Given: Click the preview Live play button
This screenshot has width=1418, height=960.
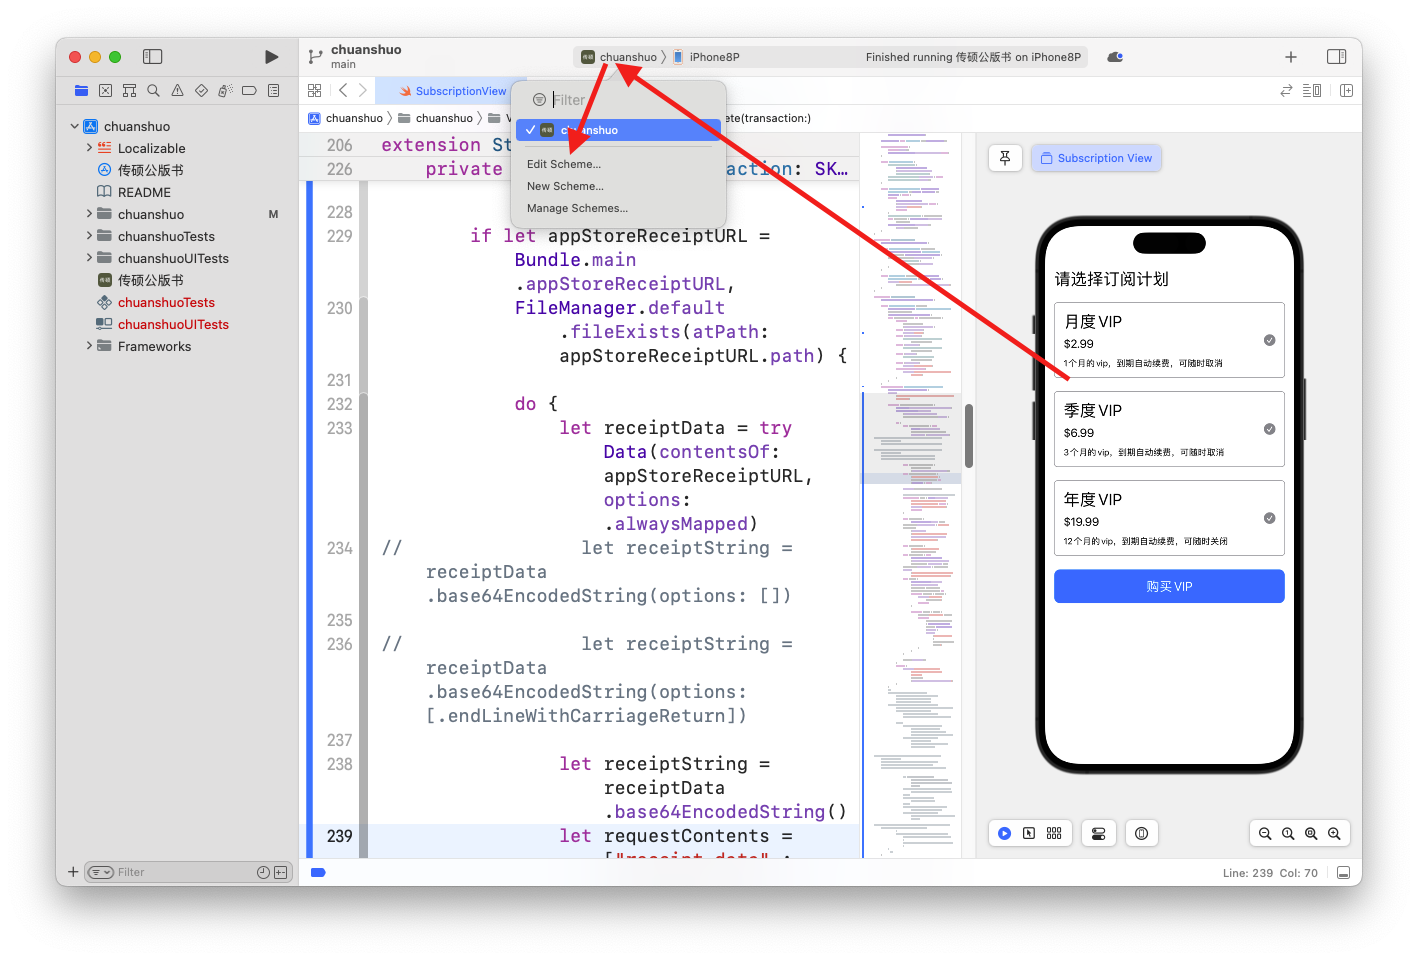Looking at the screenshot, I should (x=1005, y=833).
